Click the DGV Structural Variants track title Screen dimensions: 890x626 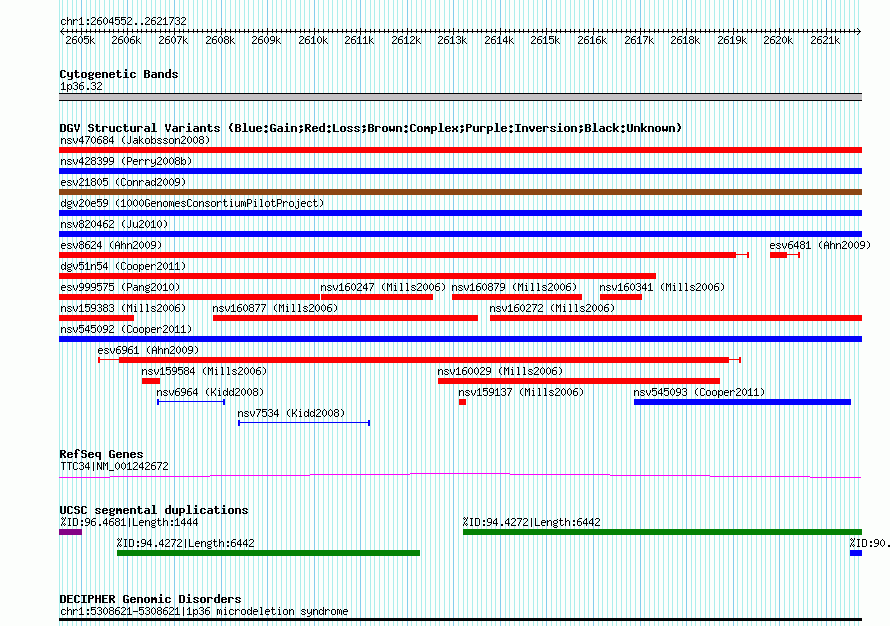pos(371,128)
